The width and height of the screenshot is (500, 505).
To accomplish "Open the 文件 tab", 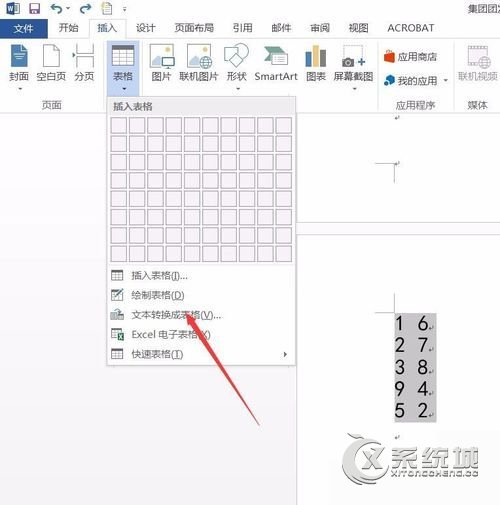I will coord(24,28).
